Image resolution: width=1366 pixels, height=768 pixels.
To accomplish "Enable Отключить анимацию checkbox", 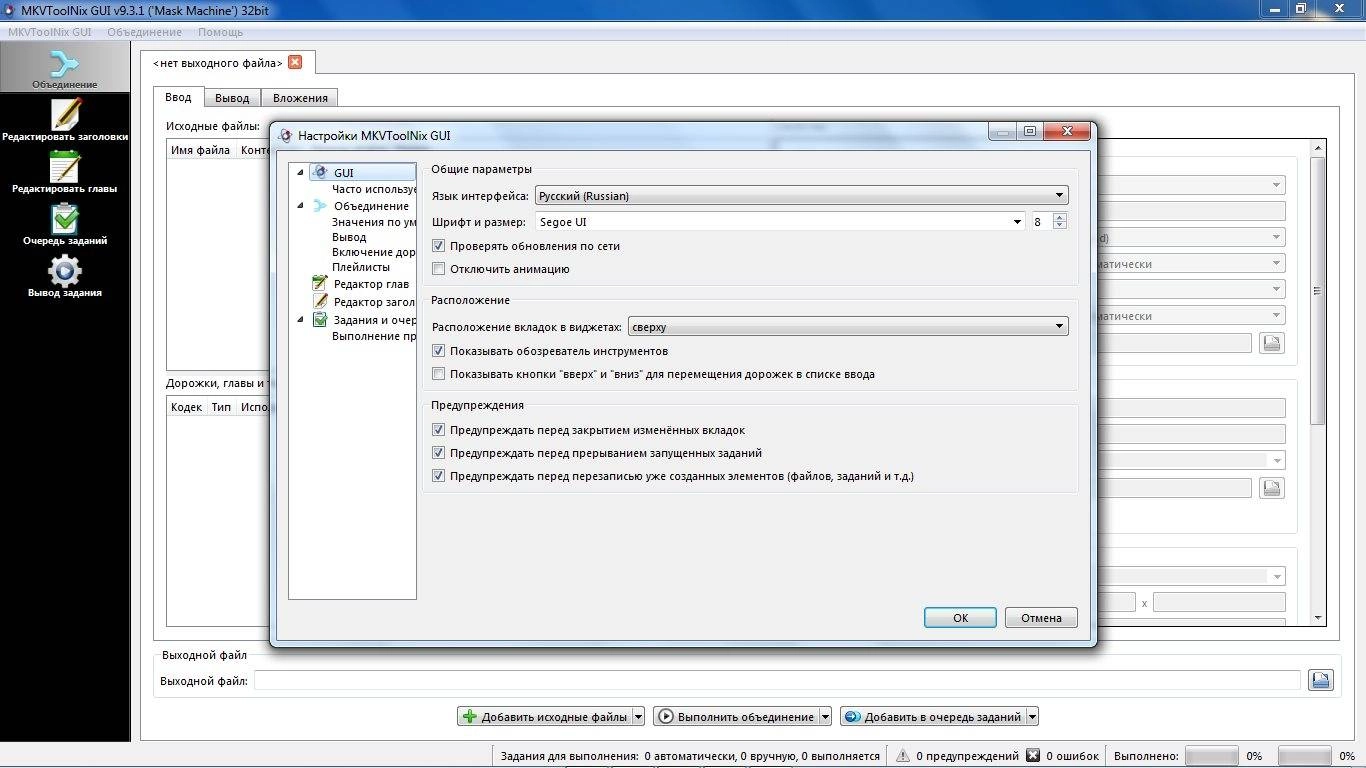I will (438, 269).
